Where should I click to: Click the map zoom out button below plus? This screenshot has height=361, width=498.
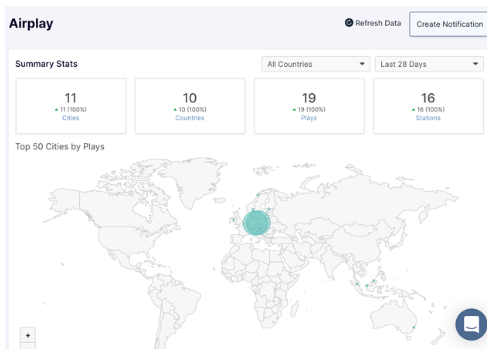click(x=28, y=346)
